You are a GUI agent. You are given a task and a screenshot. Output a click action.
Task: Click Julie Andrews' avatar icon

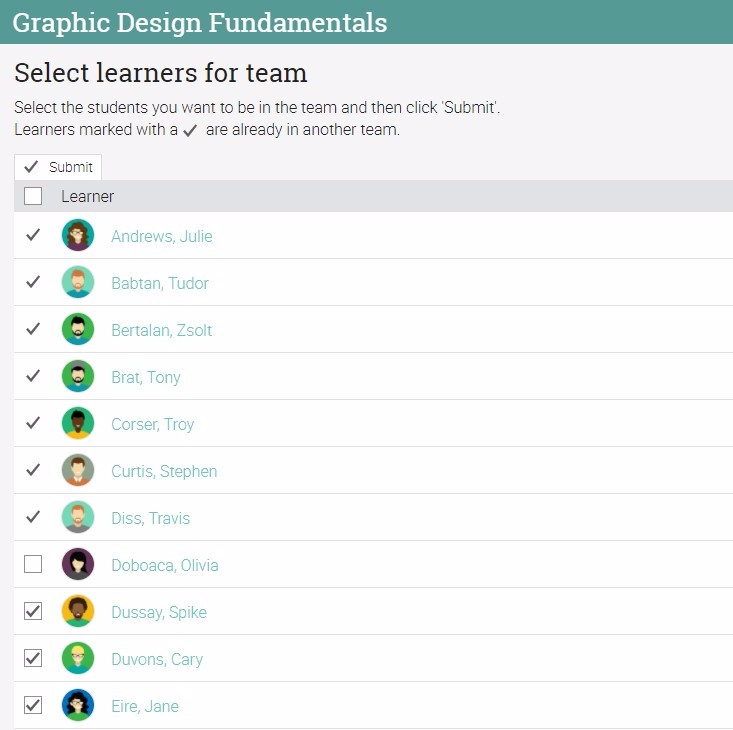(78, 236)
